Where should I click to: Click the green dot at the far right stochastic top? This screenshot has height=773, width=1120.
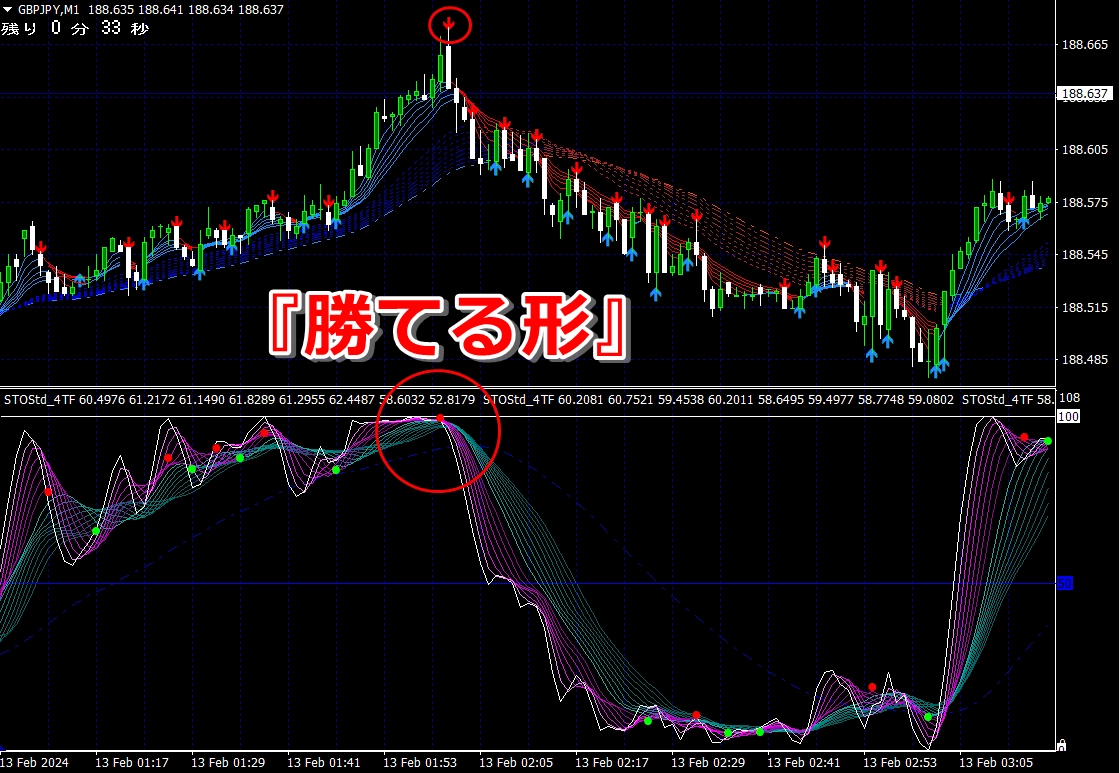click(1048, 441)
